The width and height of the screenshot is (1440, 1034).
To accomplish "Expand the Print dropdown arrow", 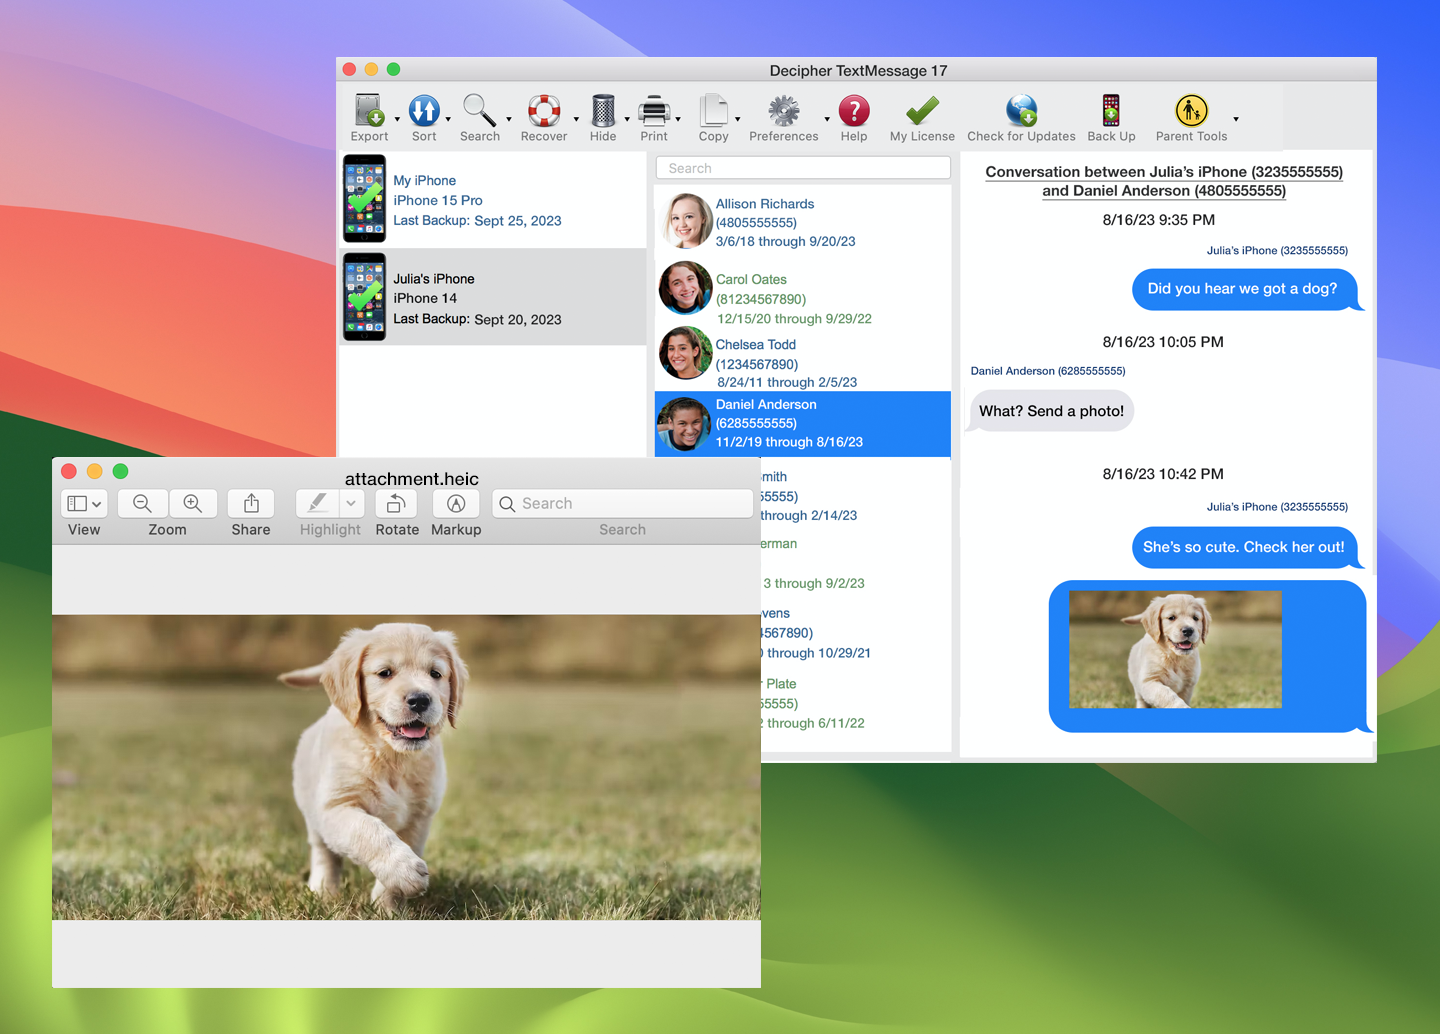I will [678, 119].
